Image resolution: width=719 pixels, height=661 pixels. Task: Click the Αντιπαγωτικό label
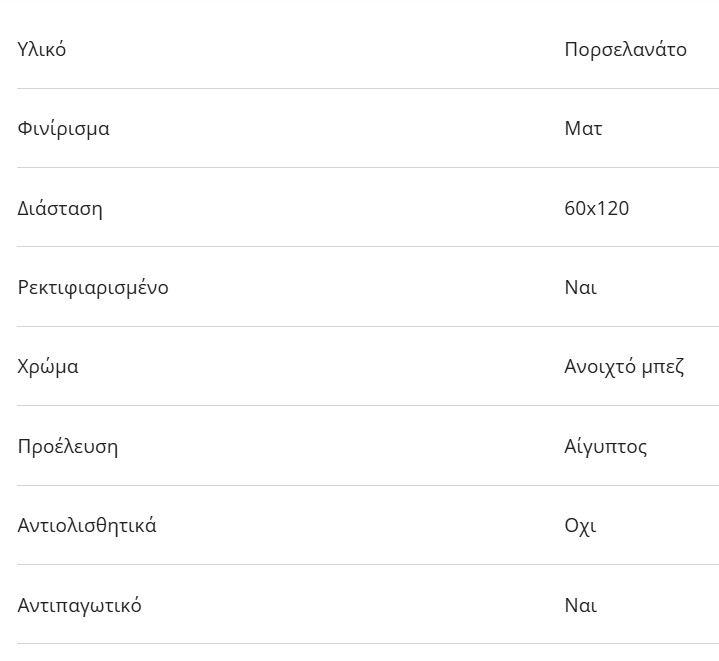(x=79, y=605)
